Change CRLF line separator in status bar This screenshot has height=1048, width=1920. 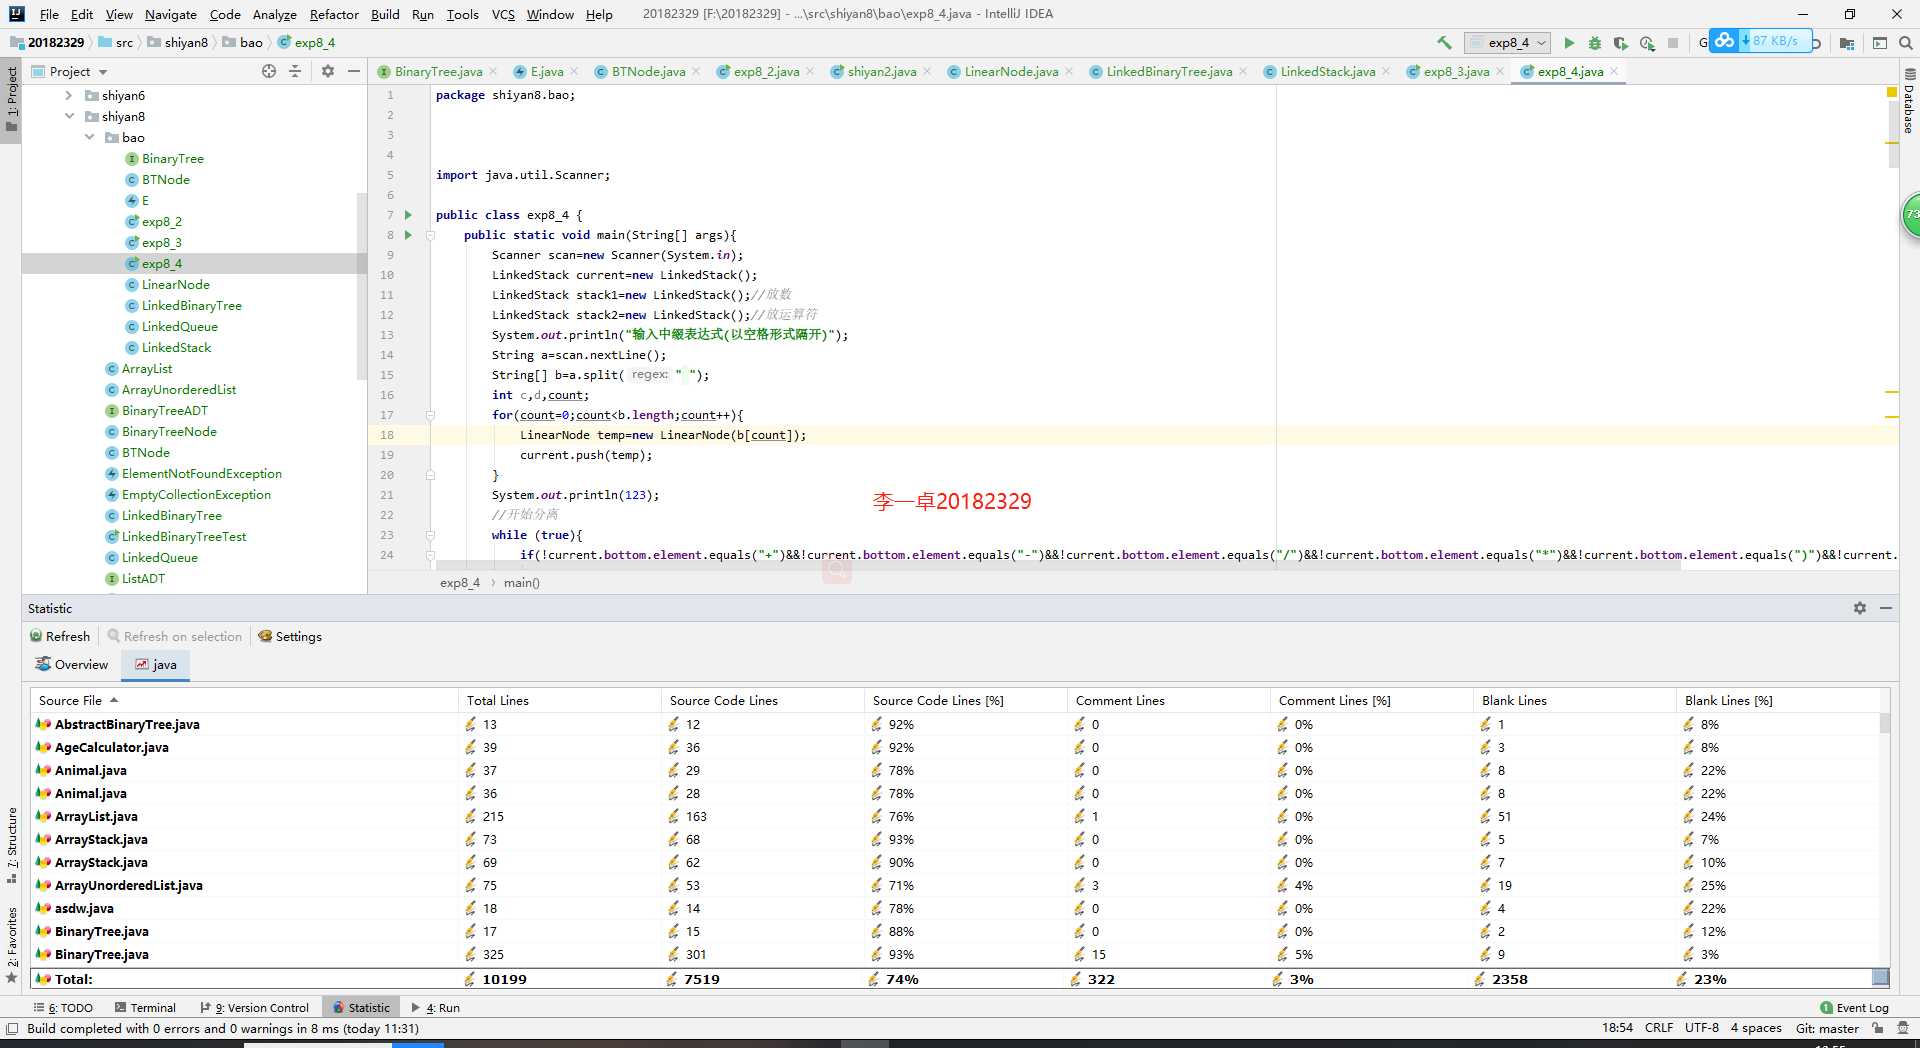pyautogui.click(x=1659, y=1029)
